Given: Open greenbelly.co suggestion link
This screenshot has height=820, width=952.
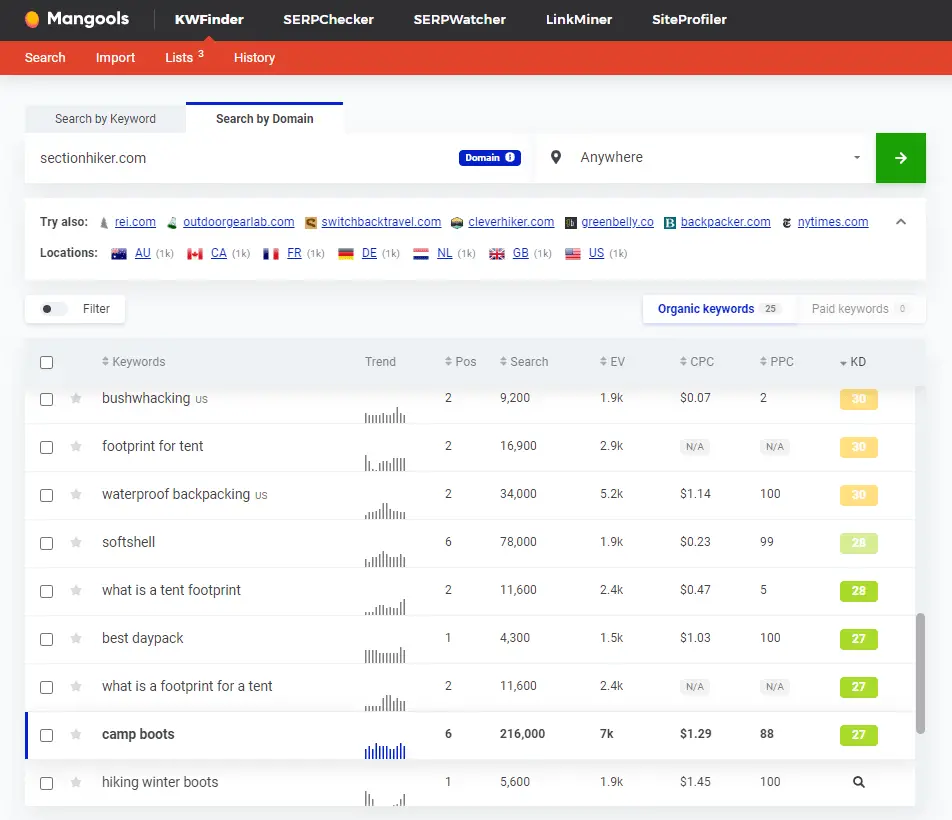Looking at the screenshot, I should point(617,222).
